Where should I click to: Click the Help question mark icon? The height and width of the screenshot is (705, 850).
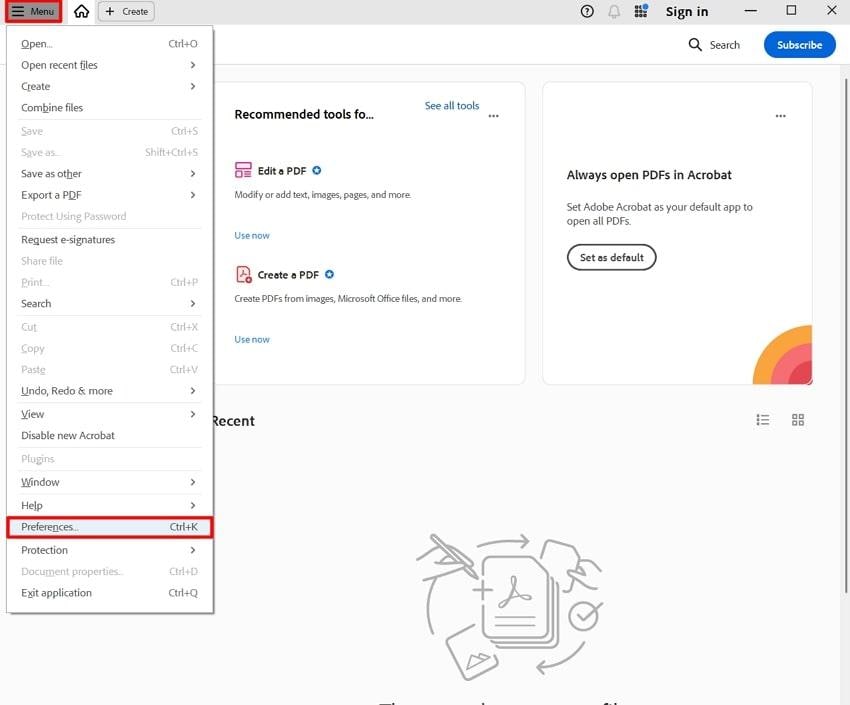(586, 11)
